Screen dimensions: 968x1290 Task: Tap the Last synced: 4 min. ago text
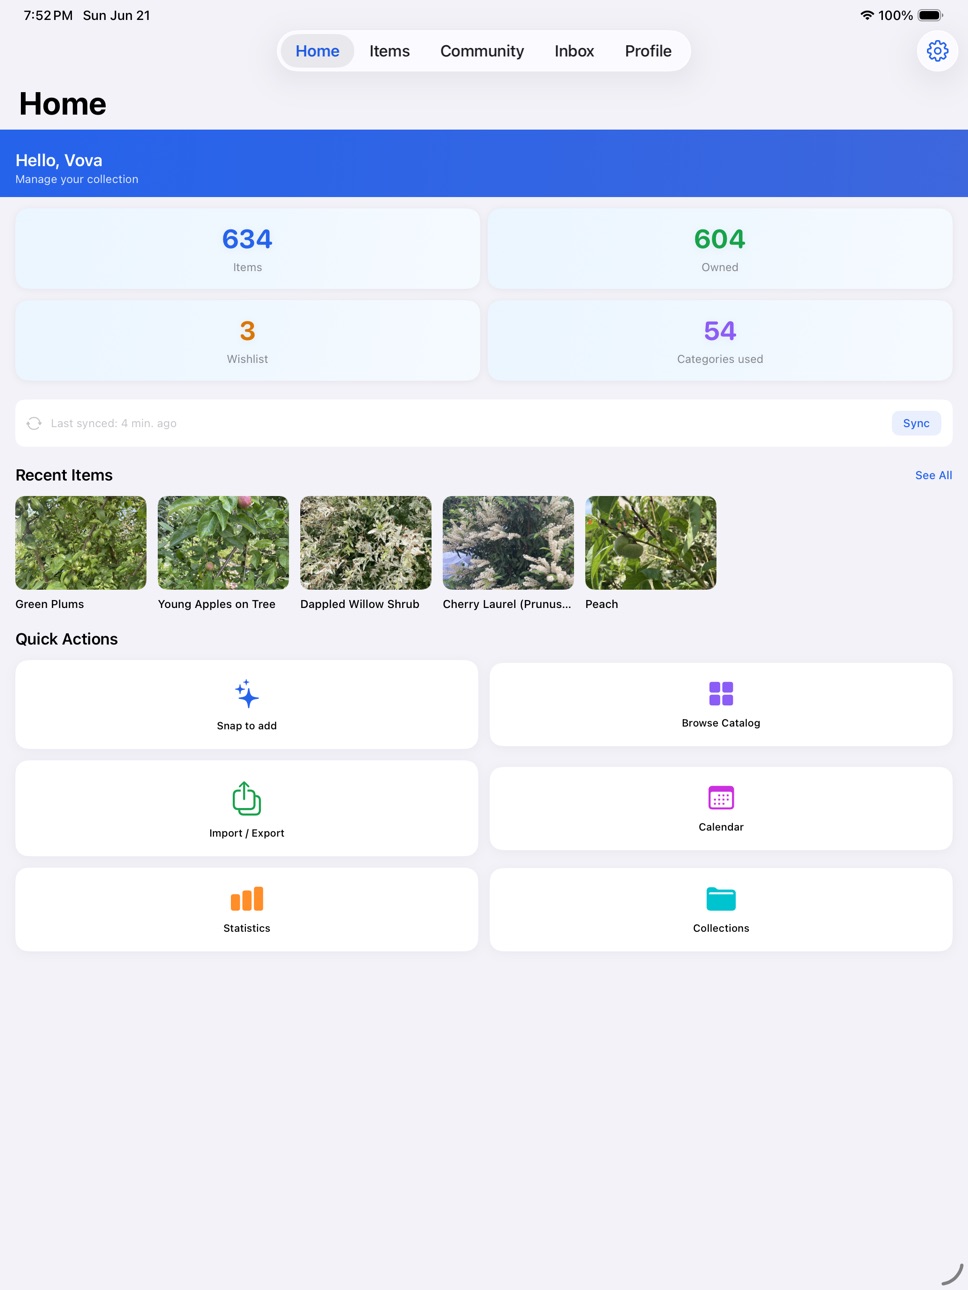pyautogui.click(x=114, y=423)
